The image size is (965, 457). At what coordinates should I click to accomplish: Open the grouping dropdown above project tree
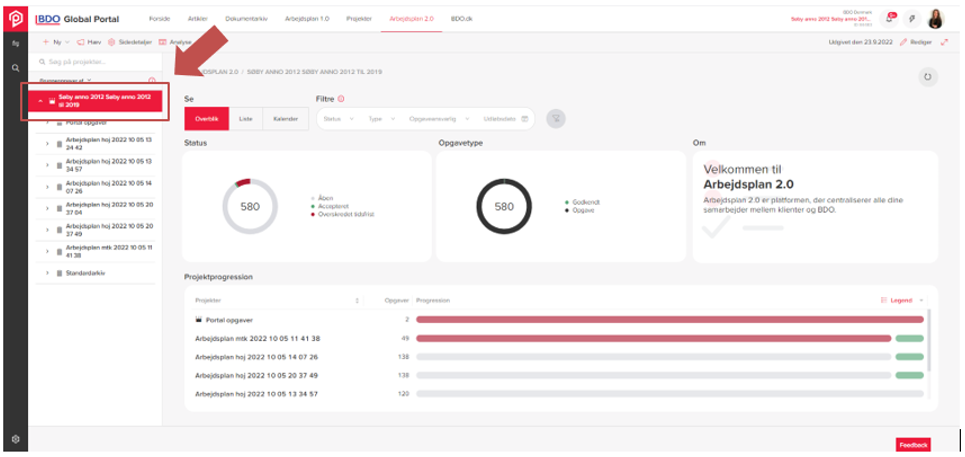[65, 80]
